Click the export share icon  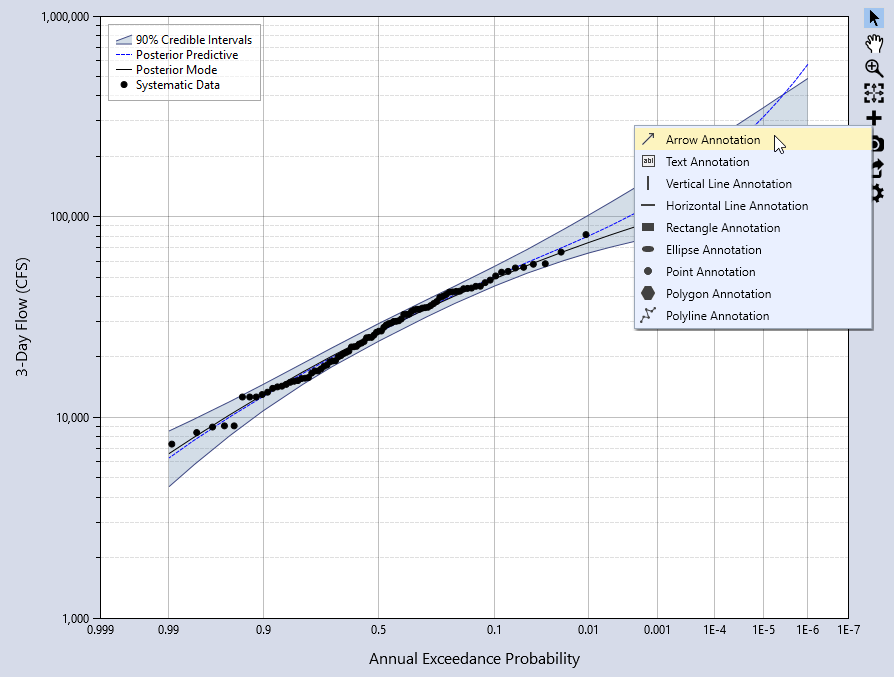pos(877,168)
